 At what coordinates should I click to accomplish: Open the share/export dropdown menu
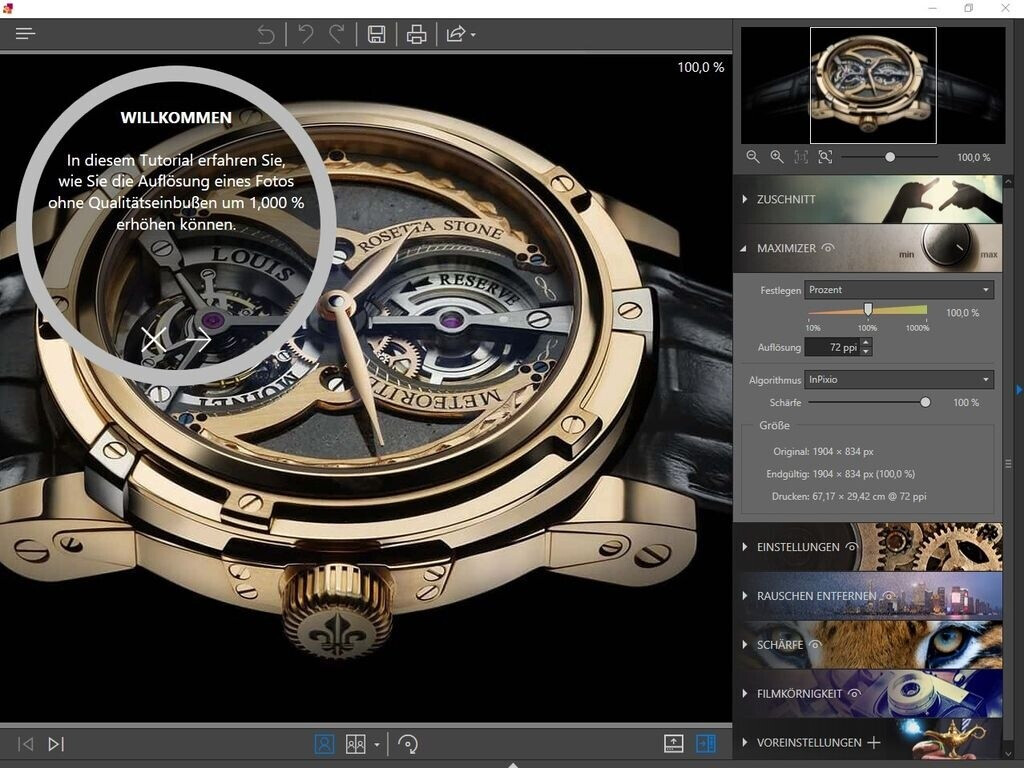click(460, 35)
